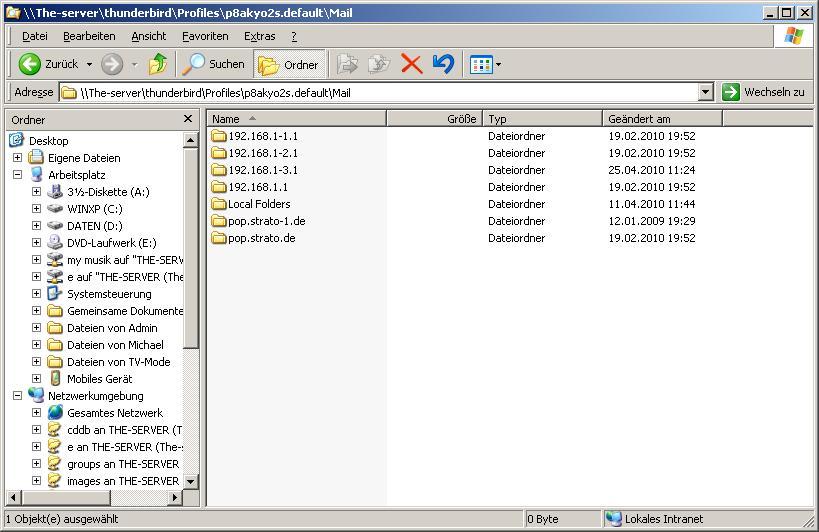
Task: Expand the WINXP (C:) drive node
Action: point(36,209)
